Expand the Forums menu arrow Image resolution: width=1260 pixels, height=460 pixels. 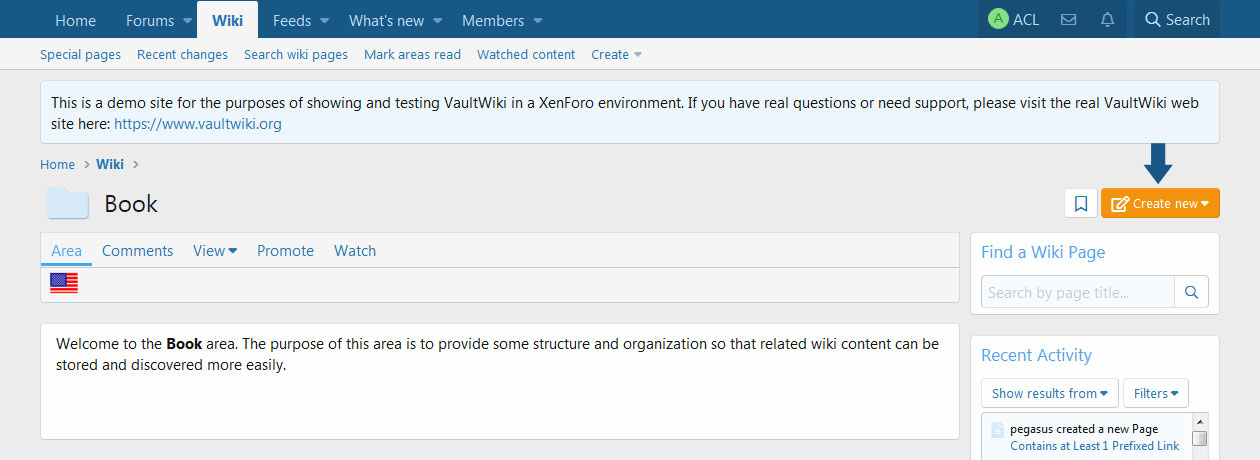click(x=187, y=21)
